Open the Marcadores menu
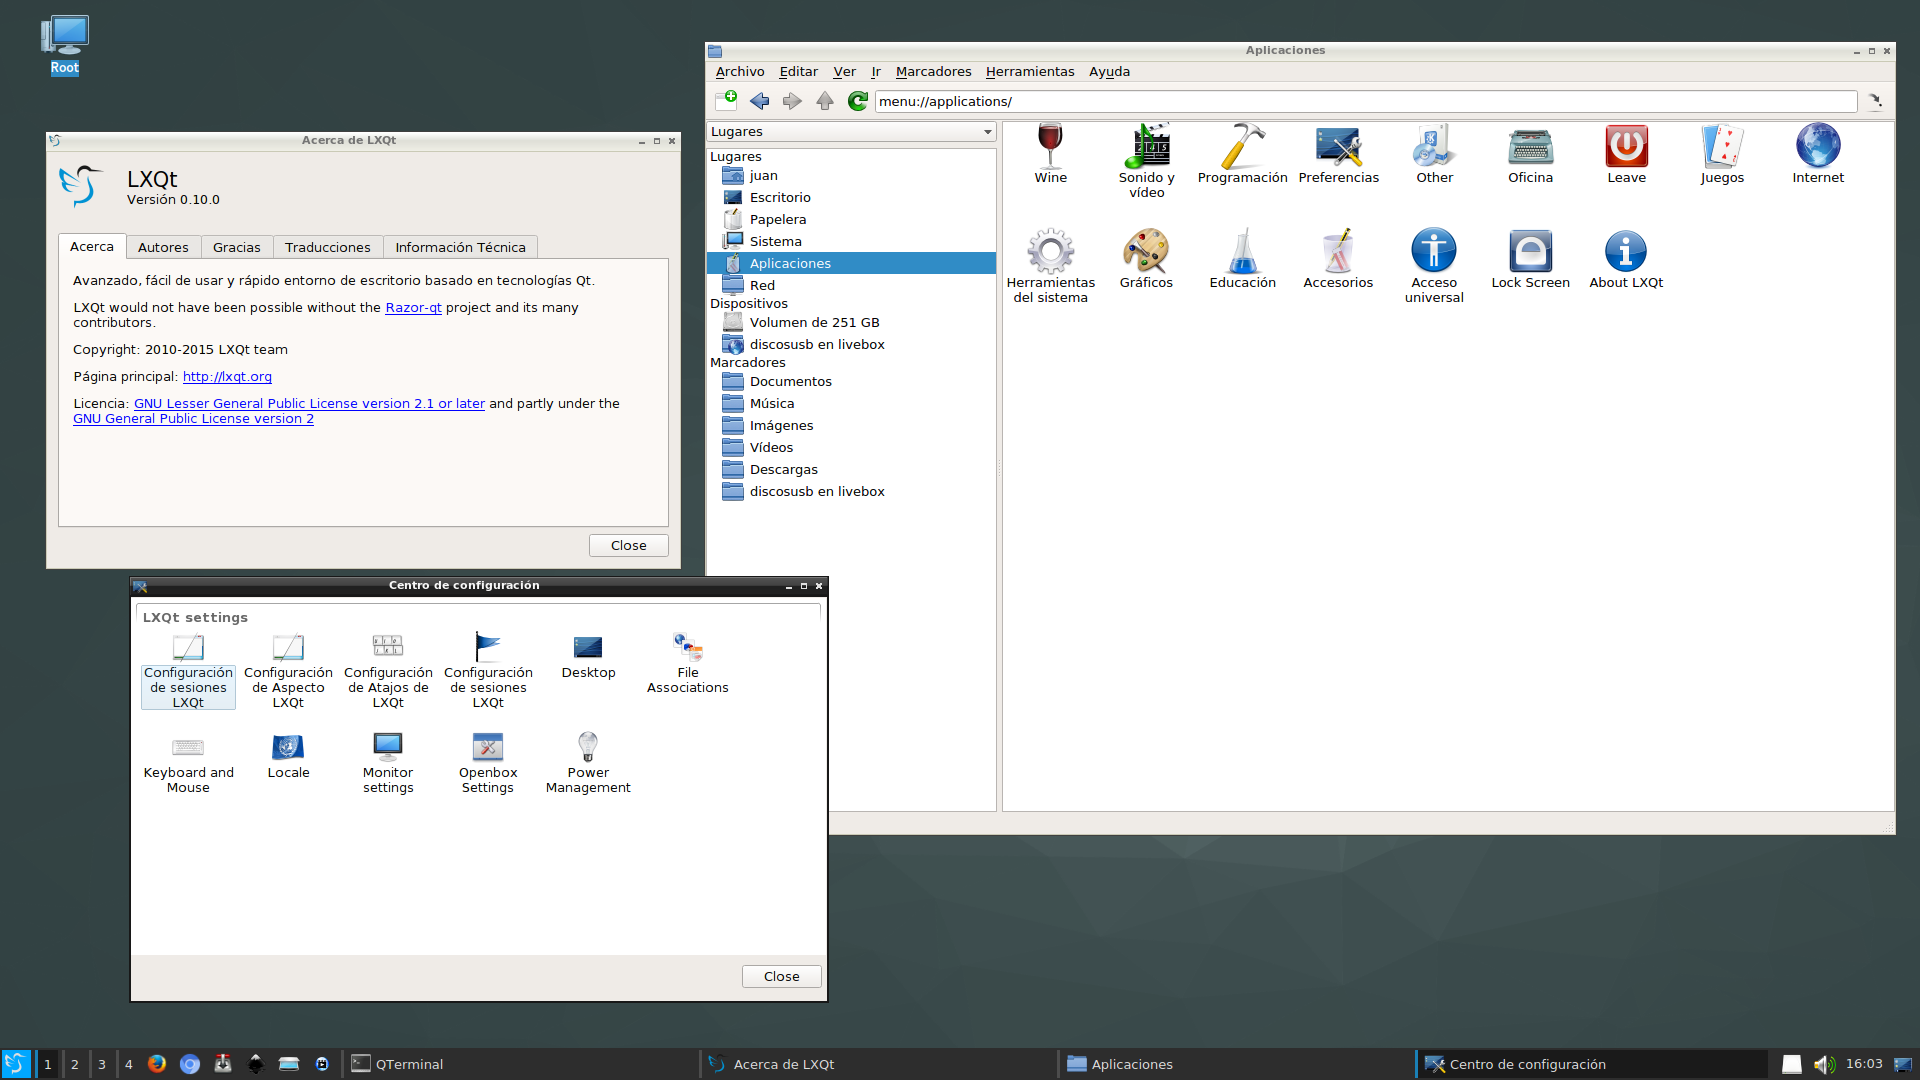The width and height of the screenshot is (1920, 1080). tap(933, 72)
